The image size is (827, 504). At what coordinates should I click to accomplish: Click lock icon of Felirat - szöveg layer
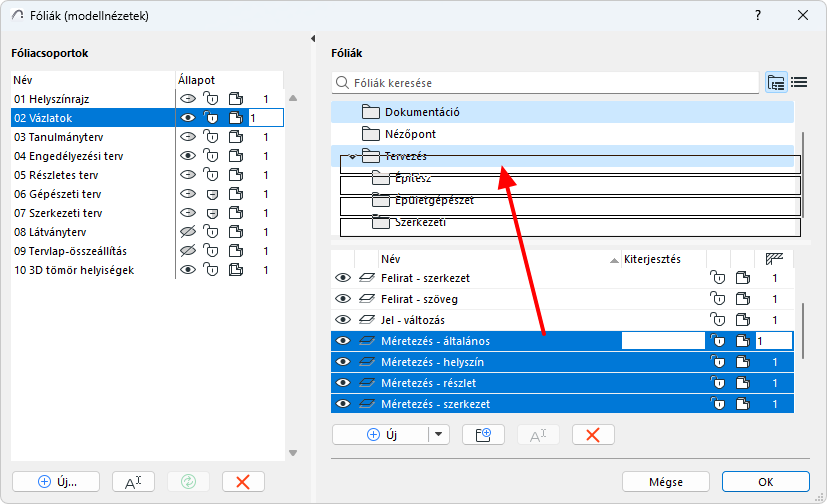pyautogui.click(x=717, y=299)
